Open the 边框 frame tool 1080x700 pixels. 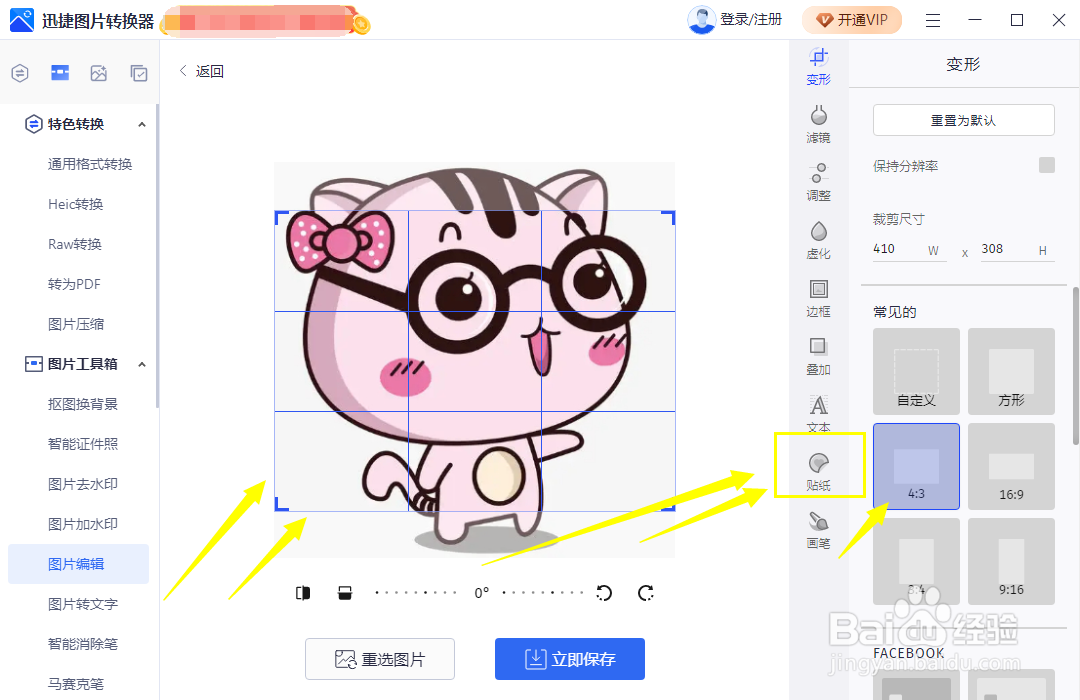[818, 298]
